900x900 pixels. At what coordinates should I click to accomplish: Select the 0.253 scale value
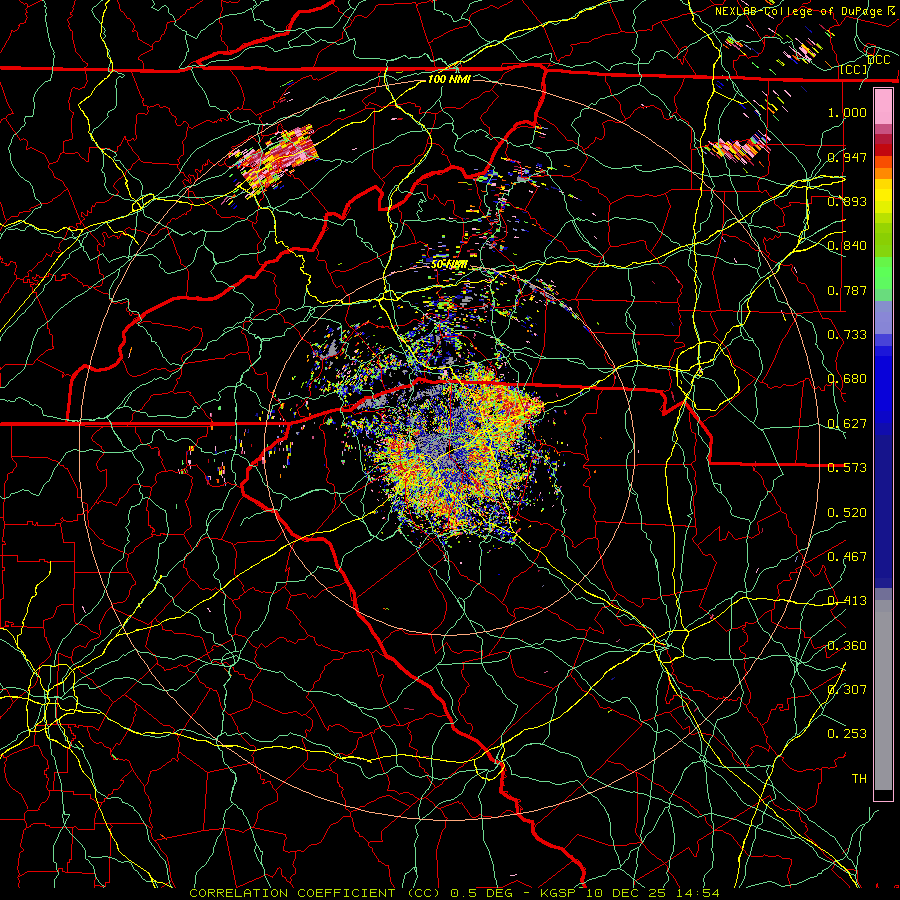[x=847, y=734]
